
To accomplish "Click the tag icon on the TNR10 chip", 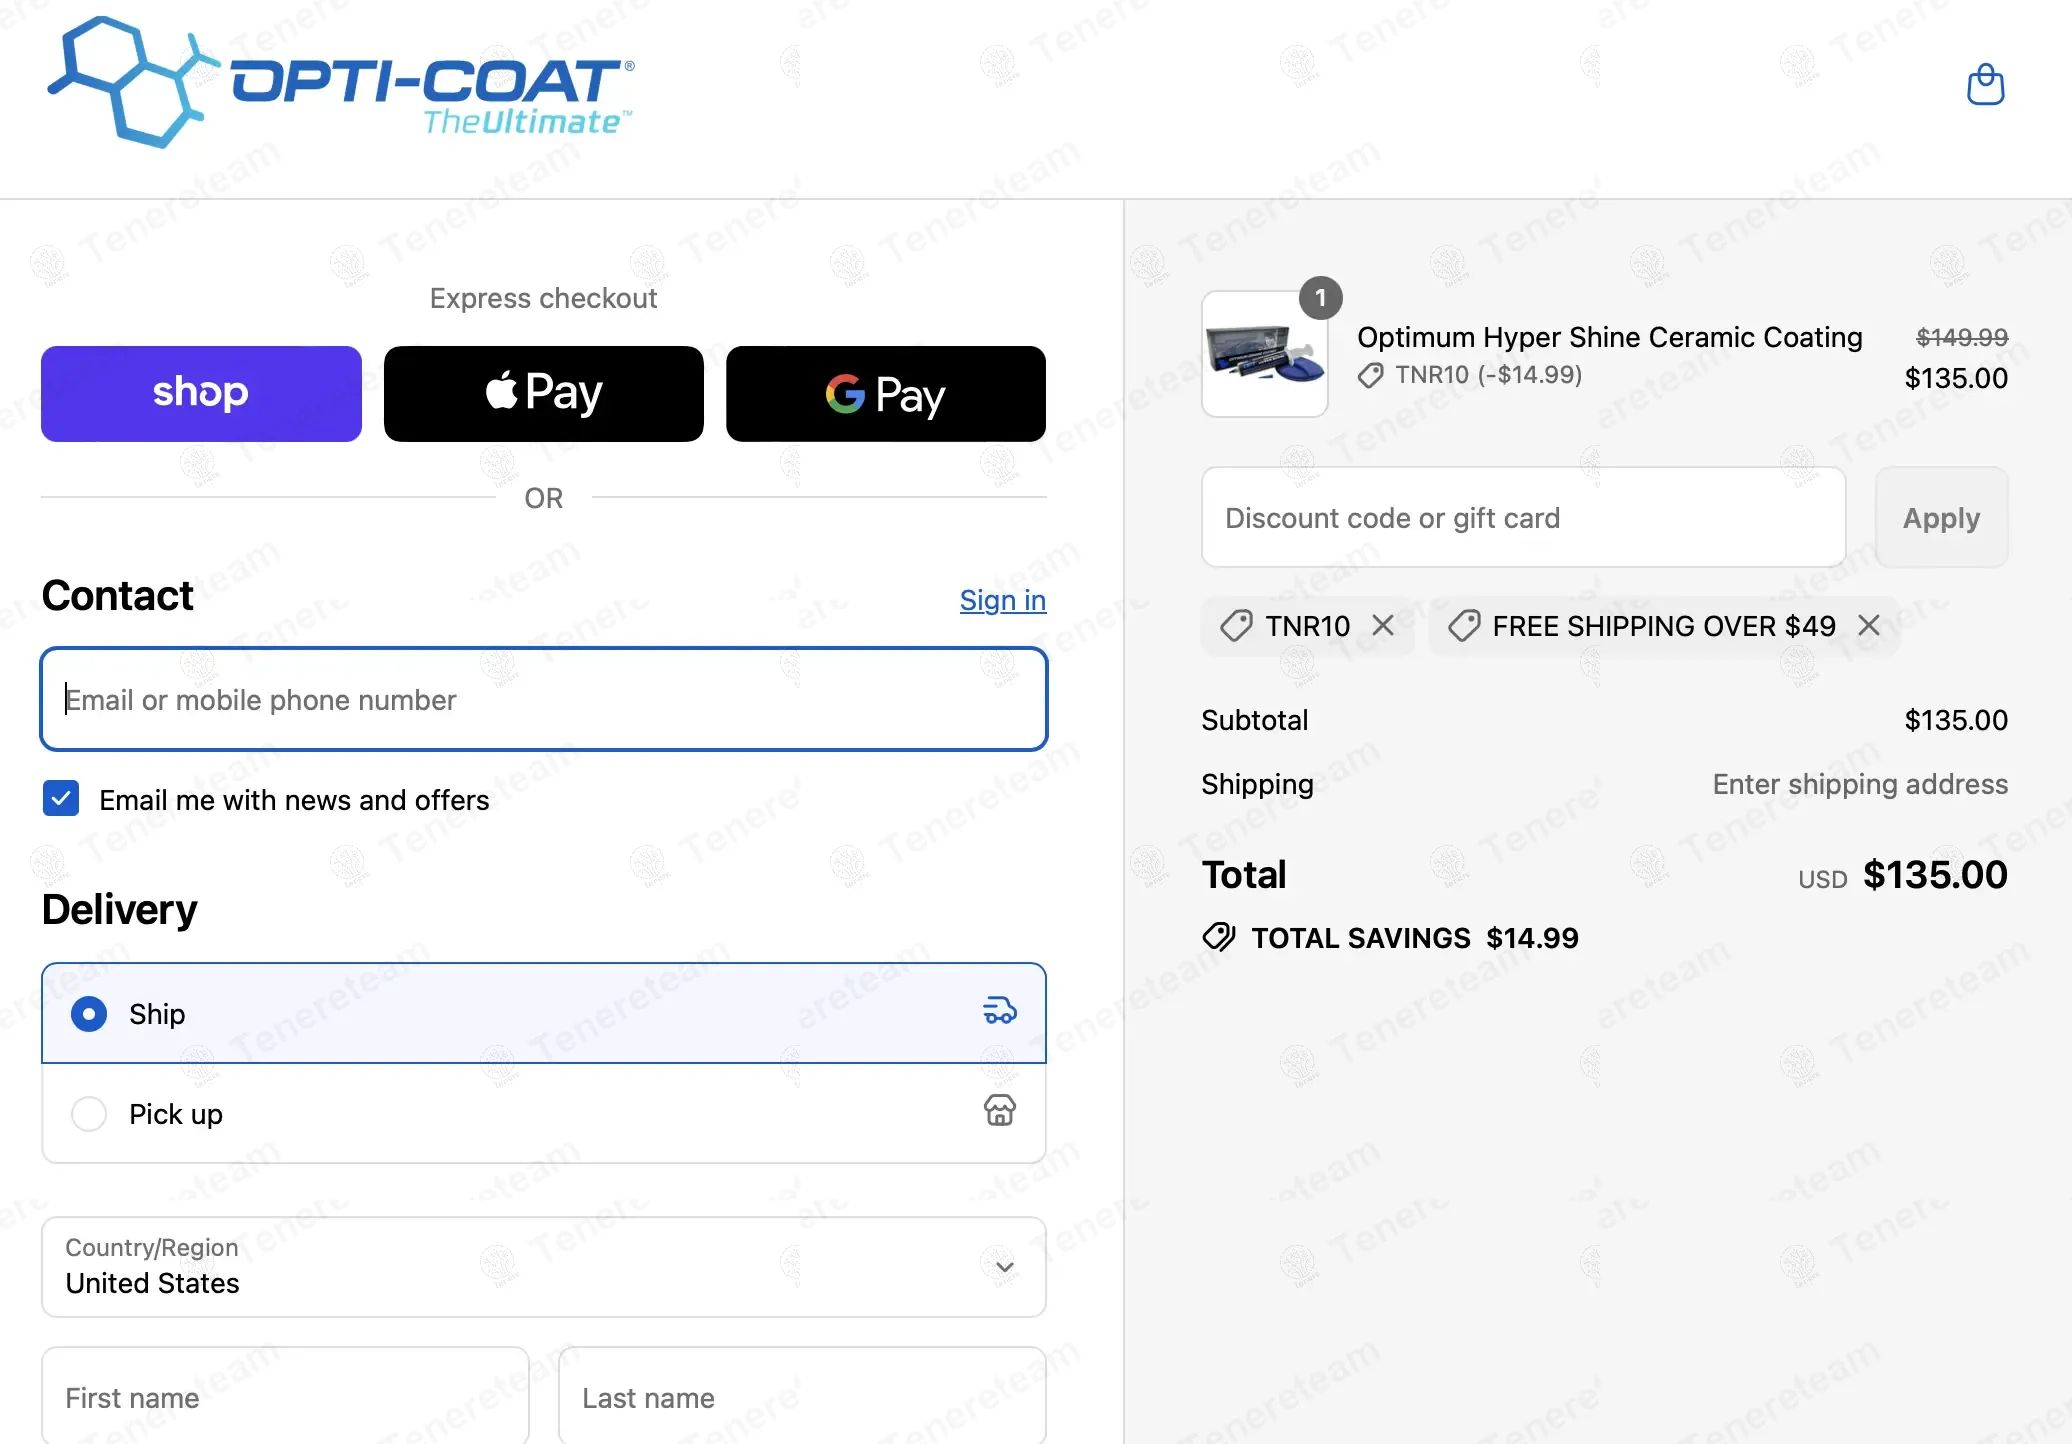I will 1236,626.
